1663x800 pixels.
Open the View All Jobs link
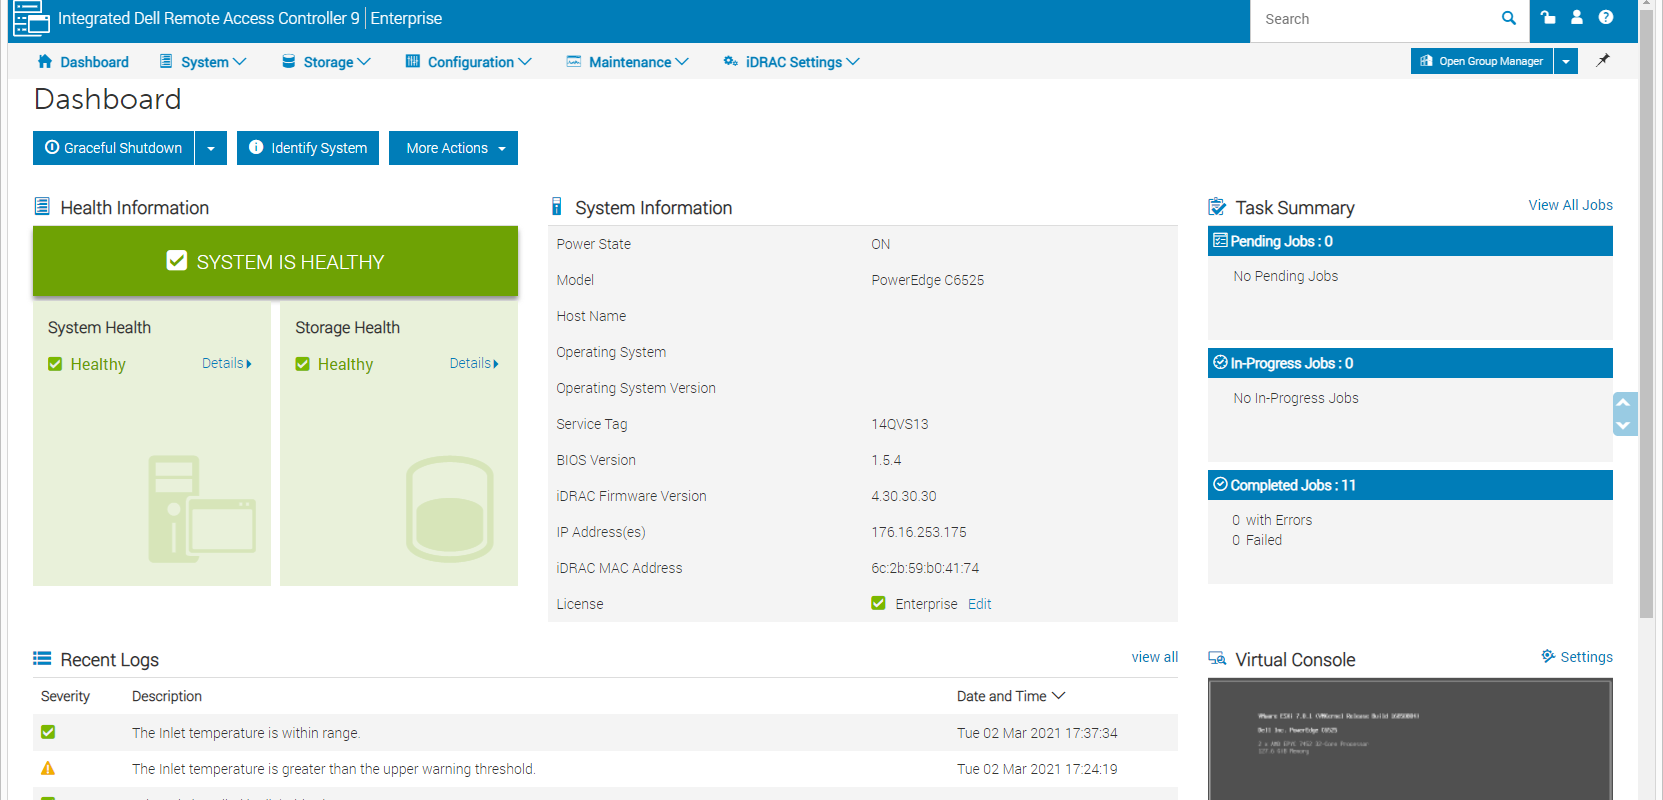[x=1570, y=205]
